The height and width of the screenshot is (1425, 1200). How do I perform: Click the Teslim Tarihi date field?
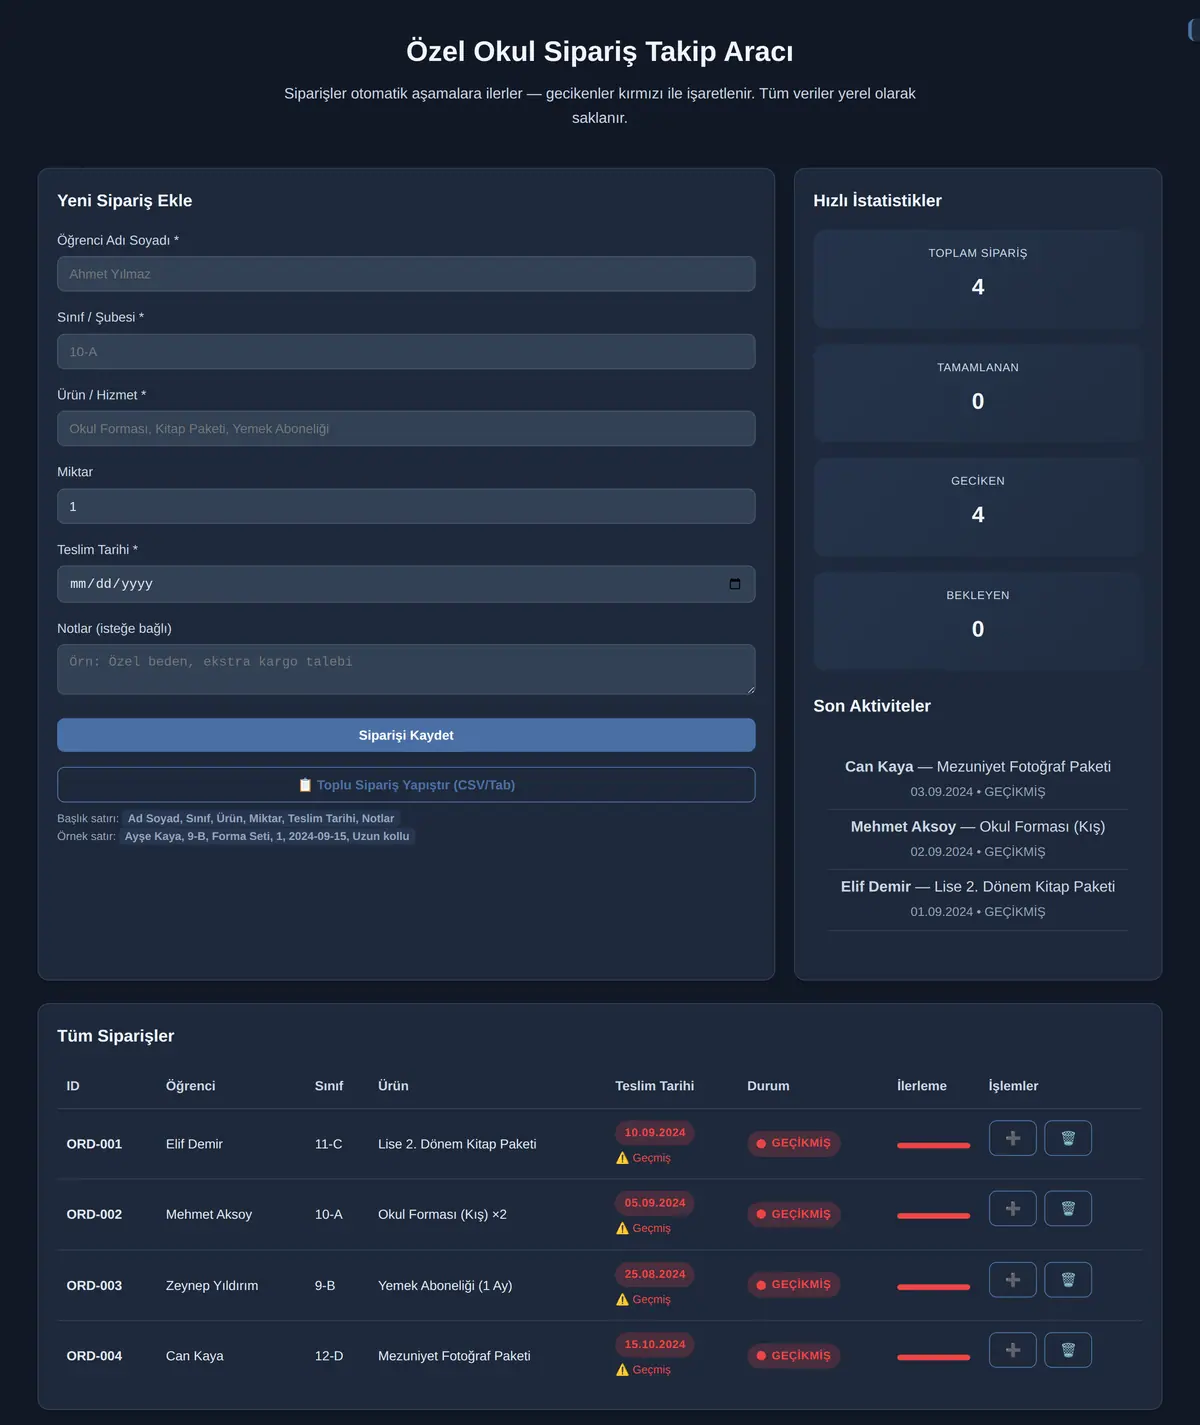coord(406,584)
